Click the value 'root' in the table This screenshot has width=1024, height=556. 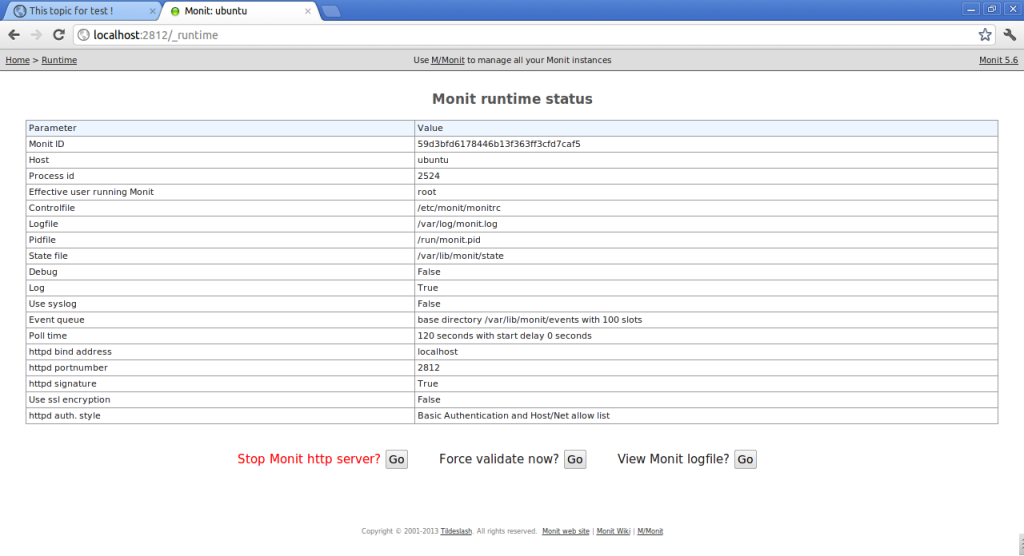tap(426, 192)
